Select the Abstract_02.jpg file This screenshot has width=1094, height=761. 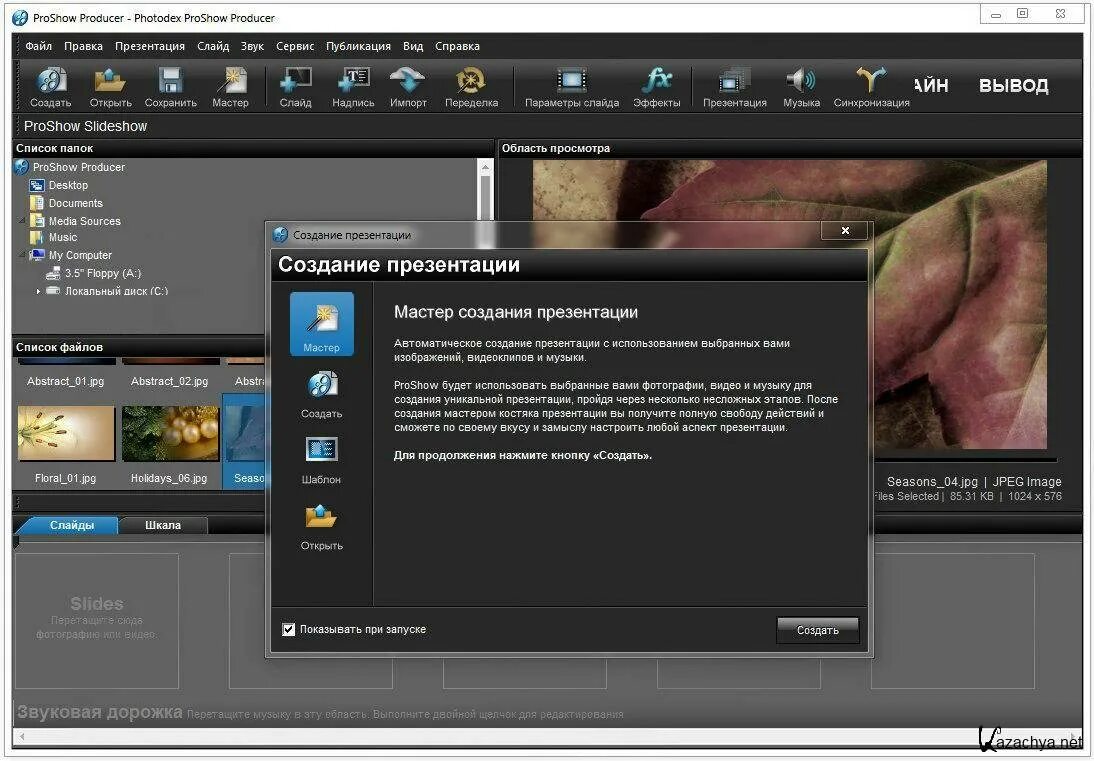pyautogui.click(x=170, y=382)
